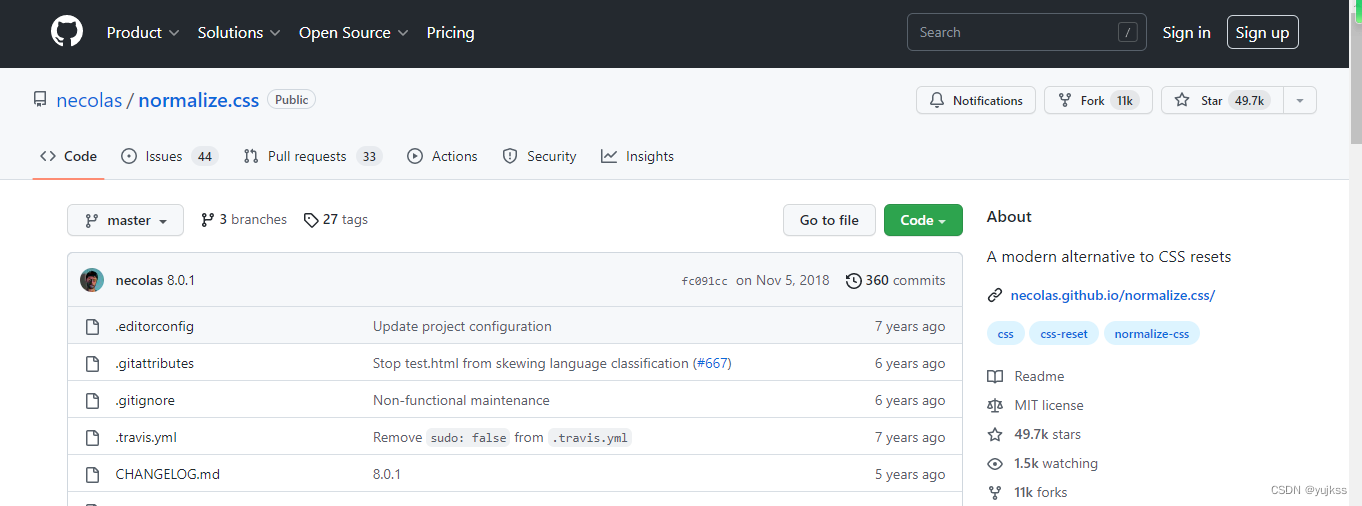The height and width of the screenshot is (506, 1362).
Task: Fork the repository using fork button
Action: [1082, 101]
